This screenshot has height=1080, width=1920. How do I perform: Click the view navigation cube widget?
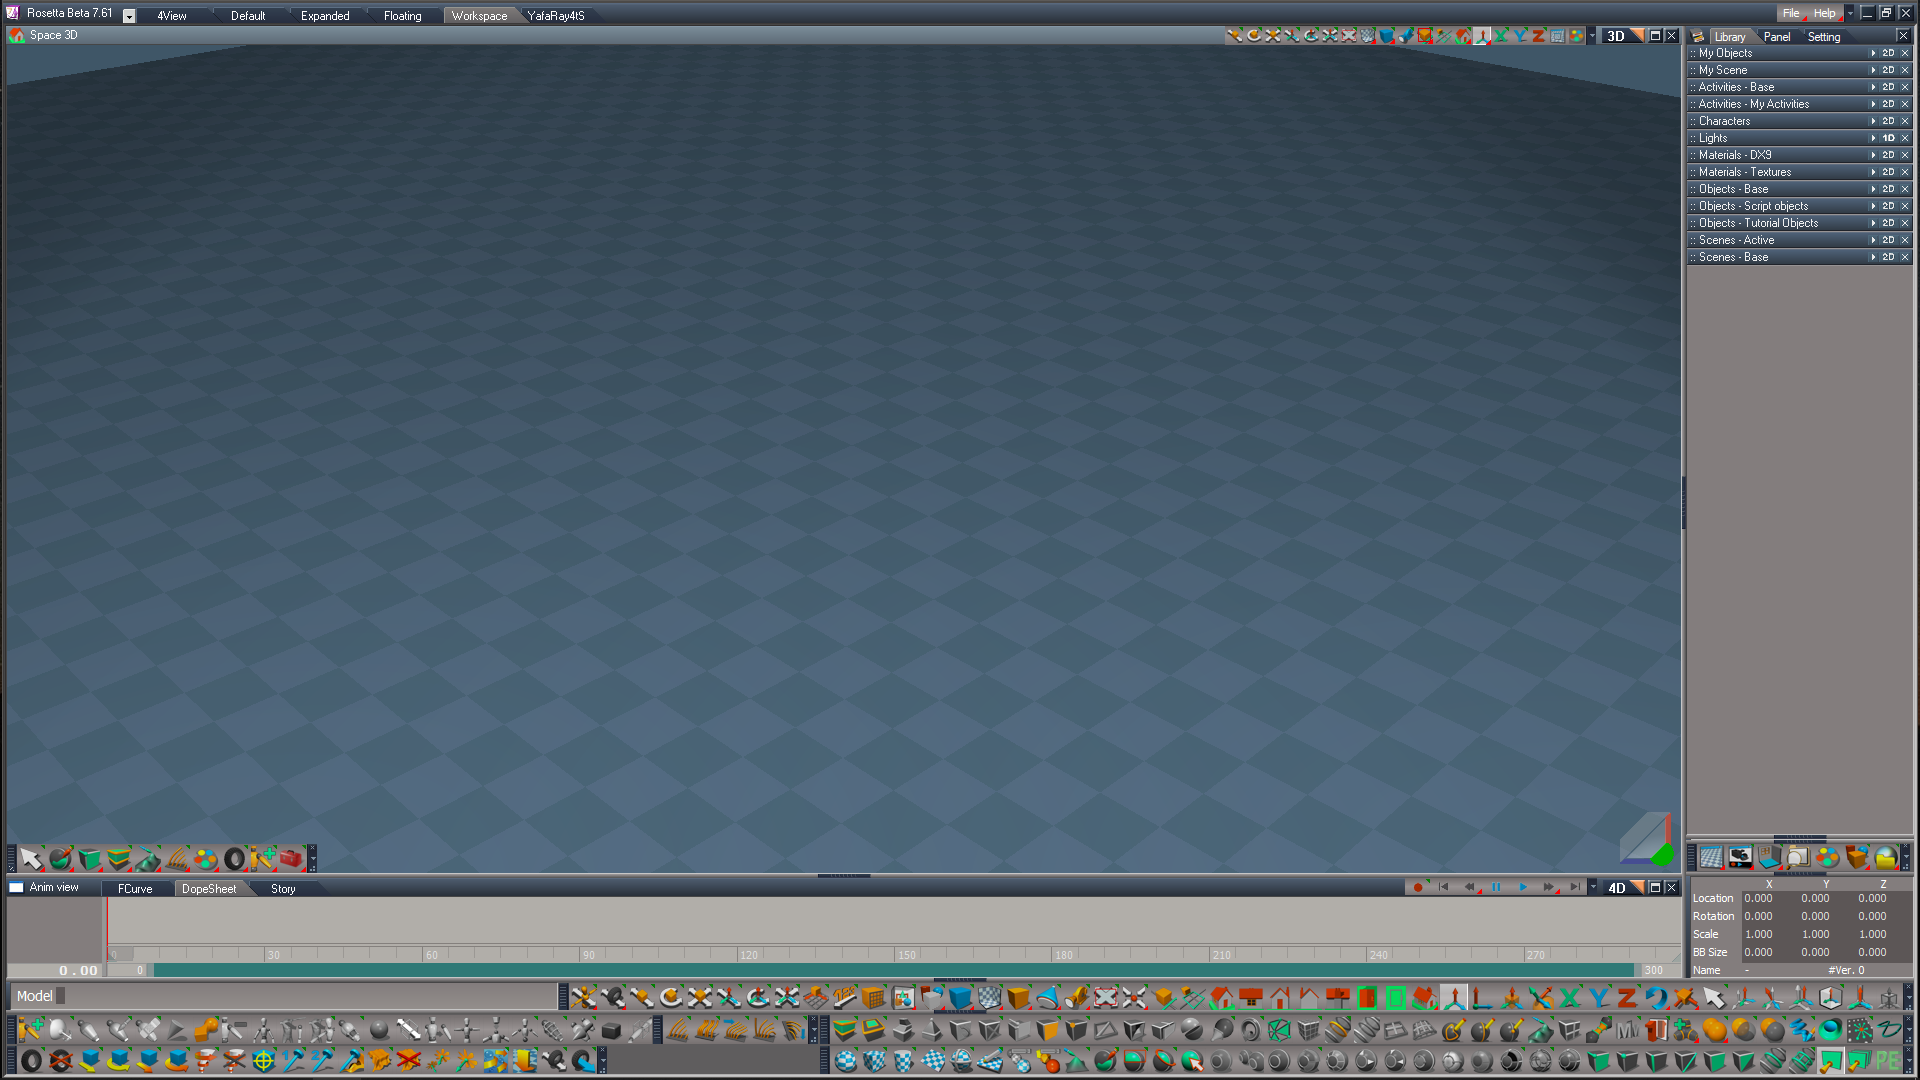1646,838
